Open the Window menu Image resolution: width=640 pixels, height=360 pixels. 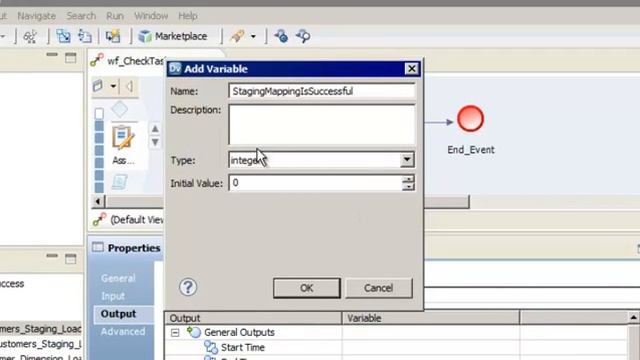coord(151,16)
